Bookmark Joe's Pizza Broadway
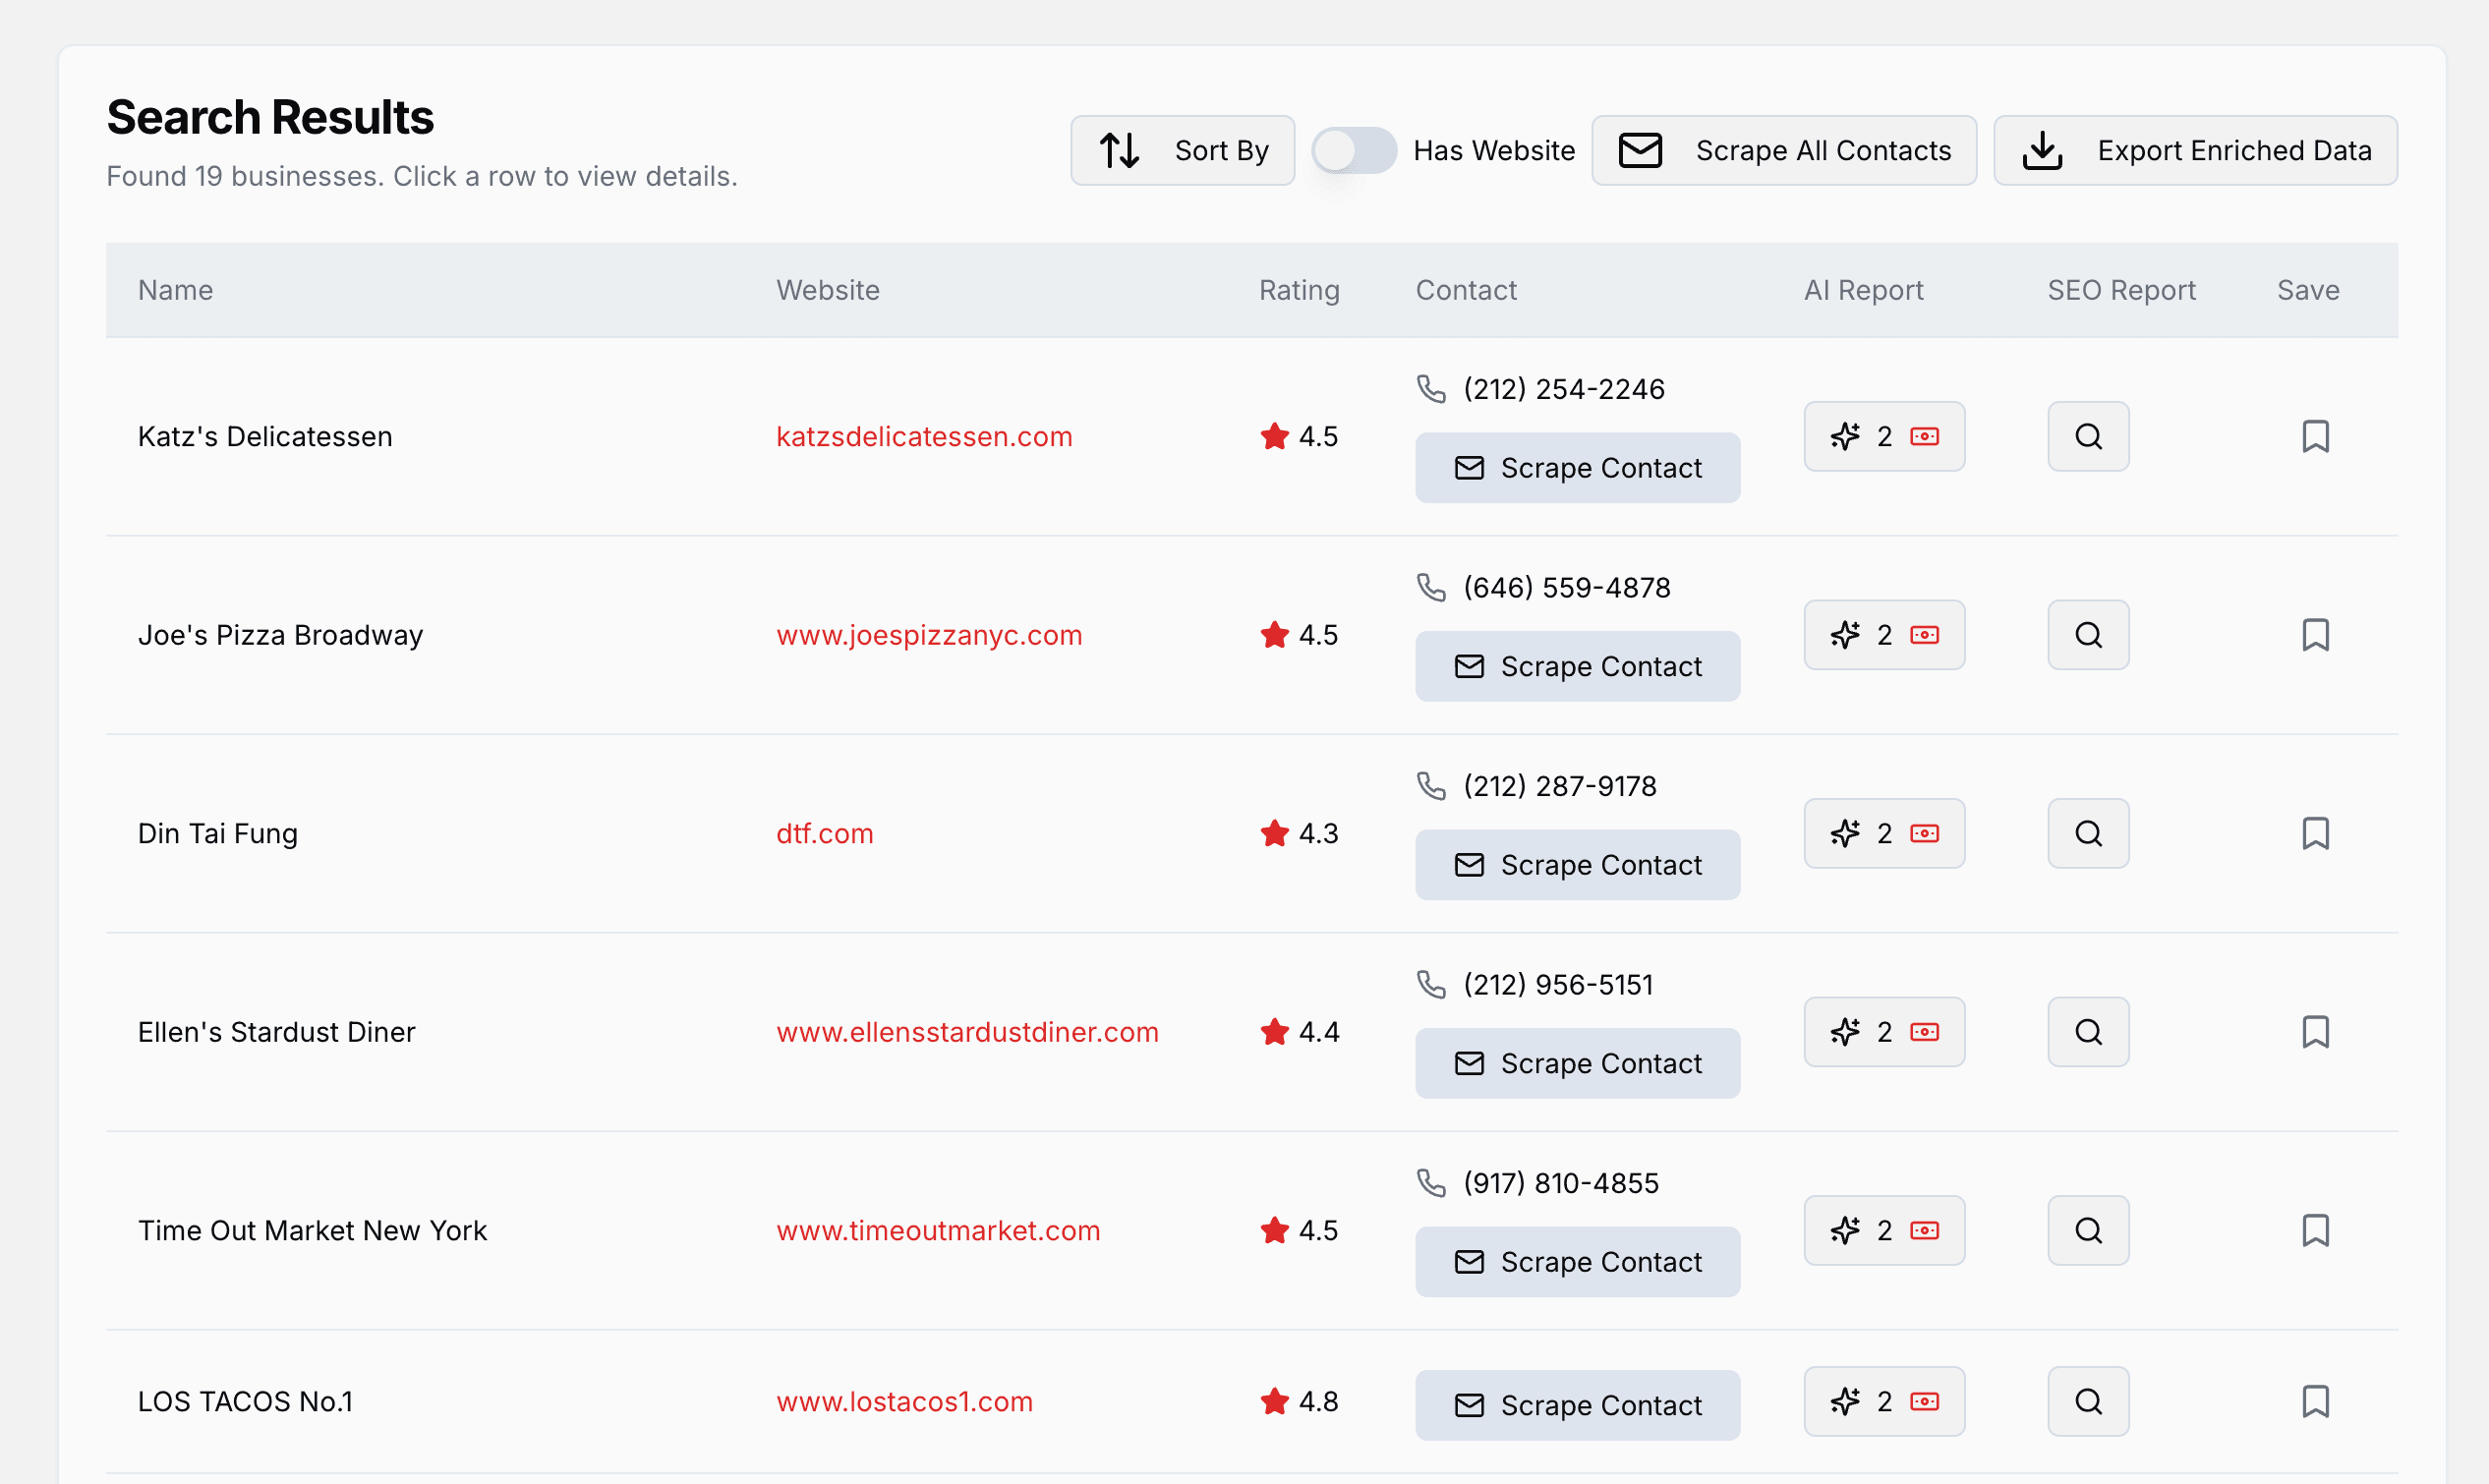 [x=2315, y=635]
